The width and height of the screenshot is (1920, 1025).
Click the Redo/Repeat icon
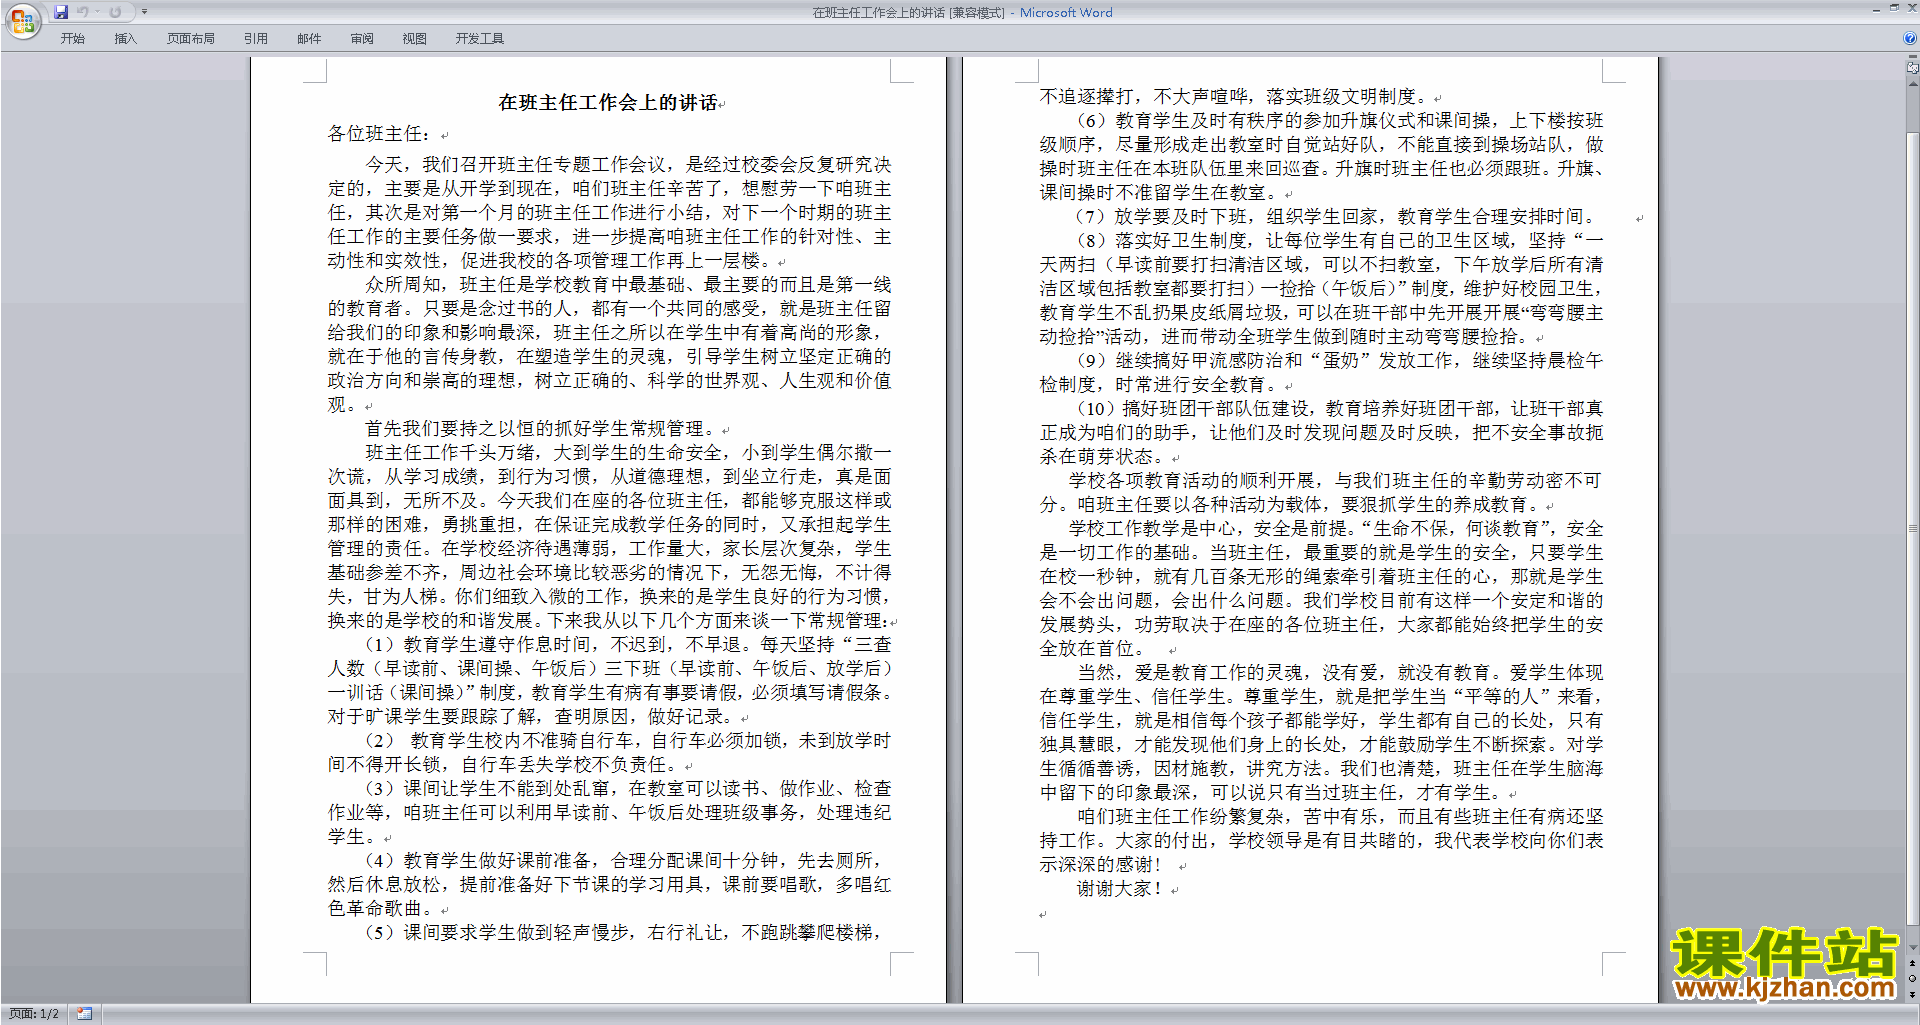115,12
